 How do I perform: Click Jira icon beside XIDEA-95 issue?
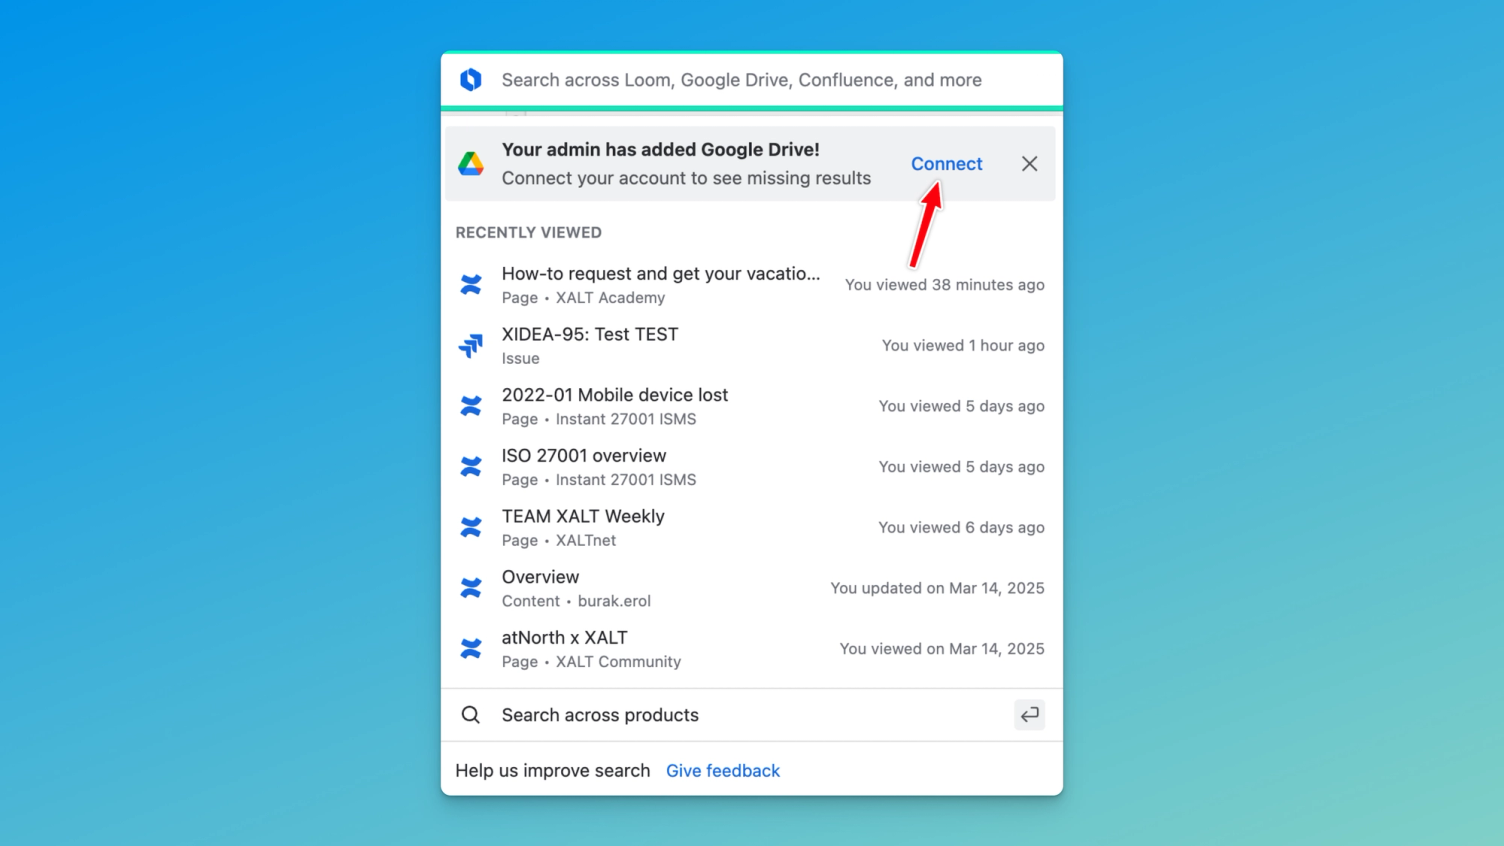click(471, 346)
